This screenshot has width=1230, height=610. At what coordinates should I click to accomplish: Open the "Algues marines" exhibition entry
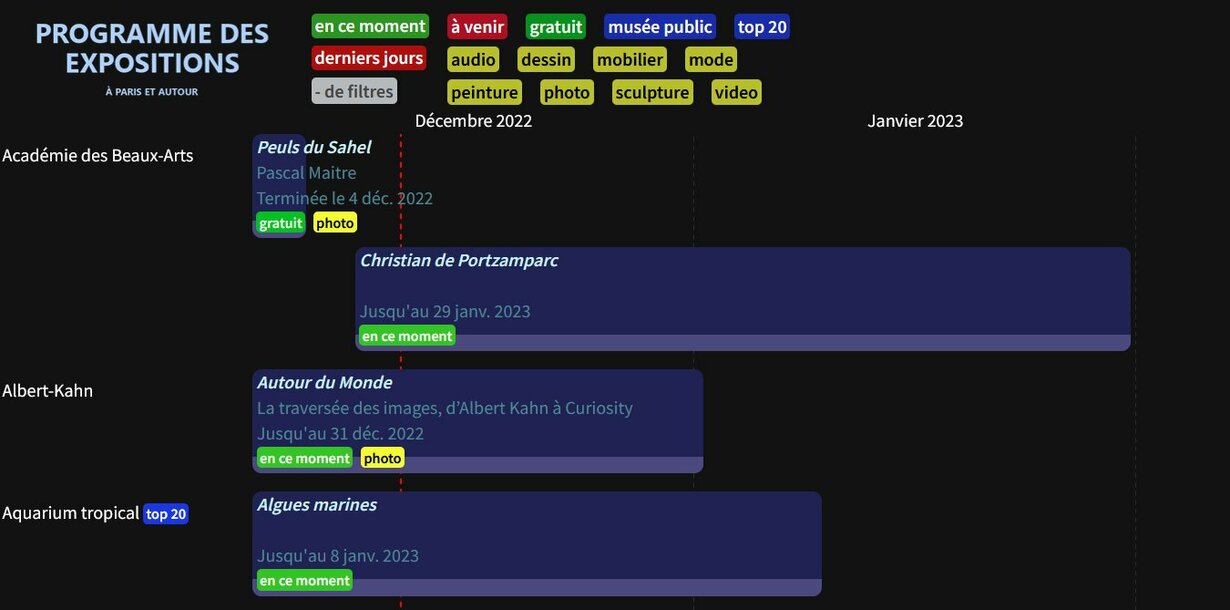click(x=317, y=504)
